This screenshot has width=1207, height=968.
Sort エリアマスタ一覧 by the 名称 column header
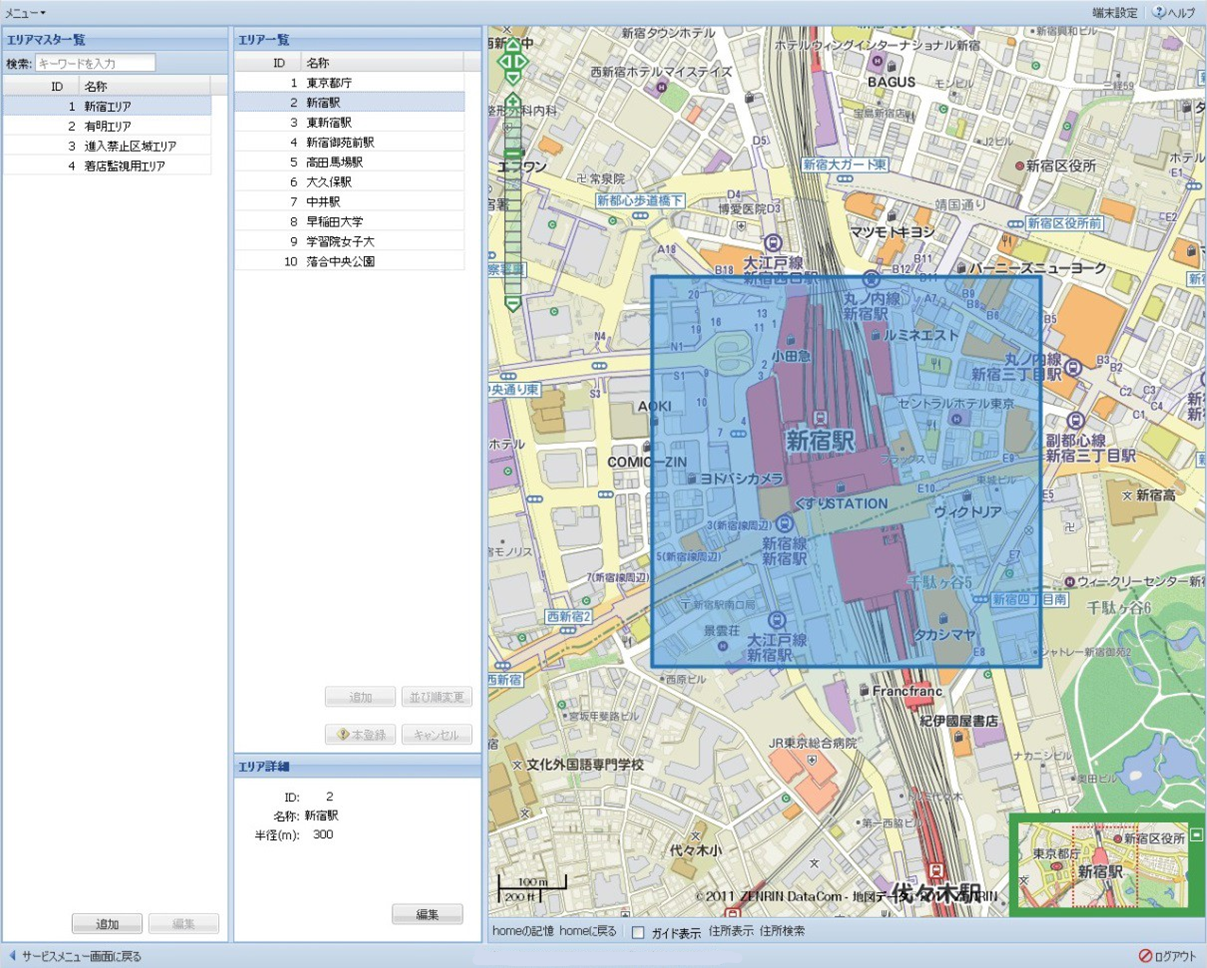pyautogui.click(x=145, y=86)
